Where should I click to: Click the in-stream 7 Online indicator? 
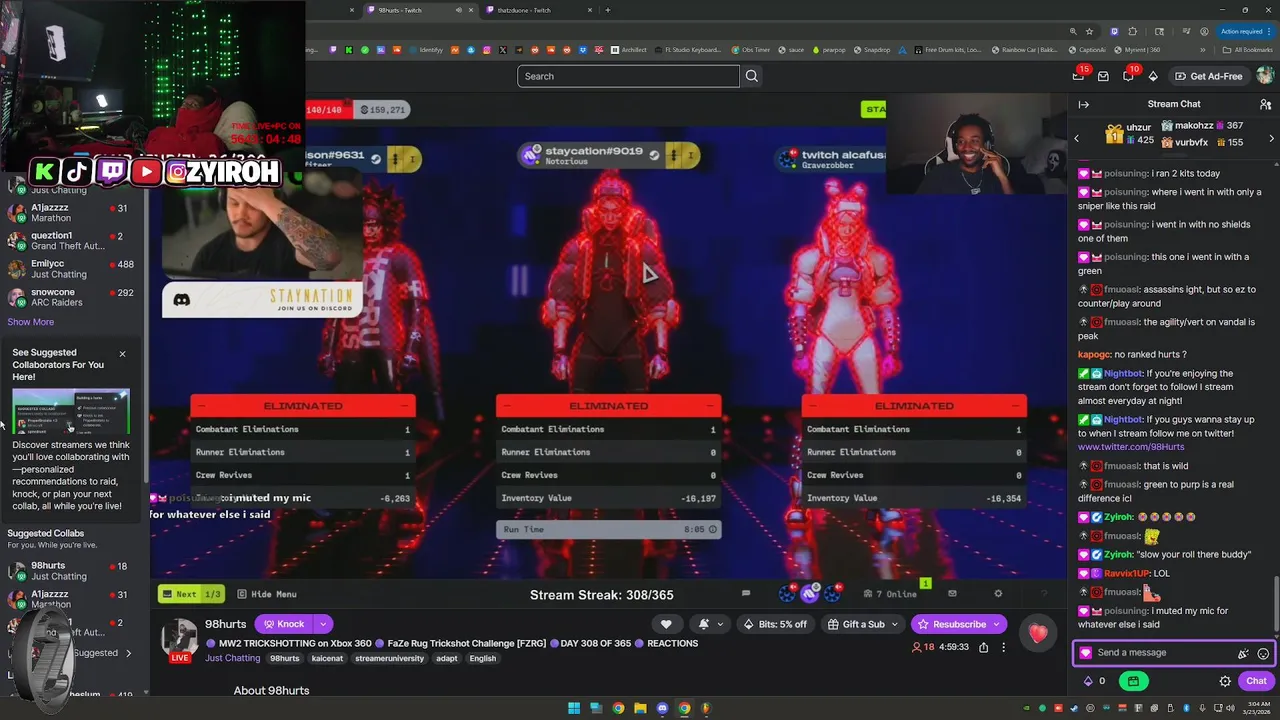click(x=890, y=594)
